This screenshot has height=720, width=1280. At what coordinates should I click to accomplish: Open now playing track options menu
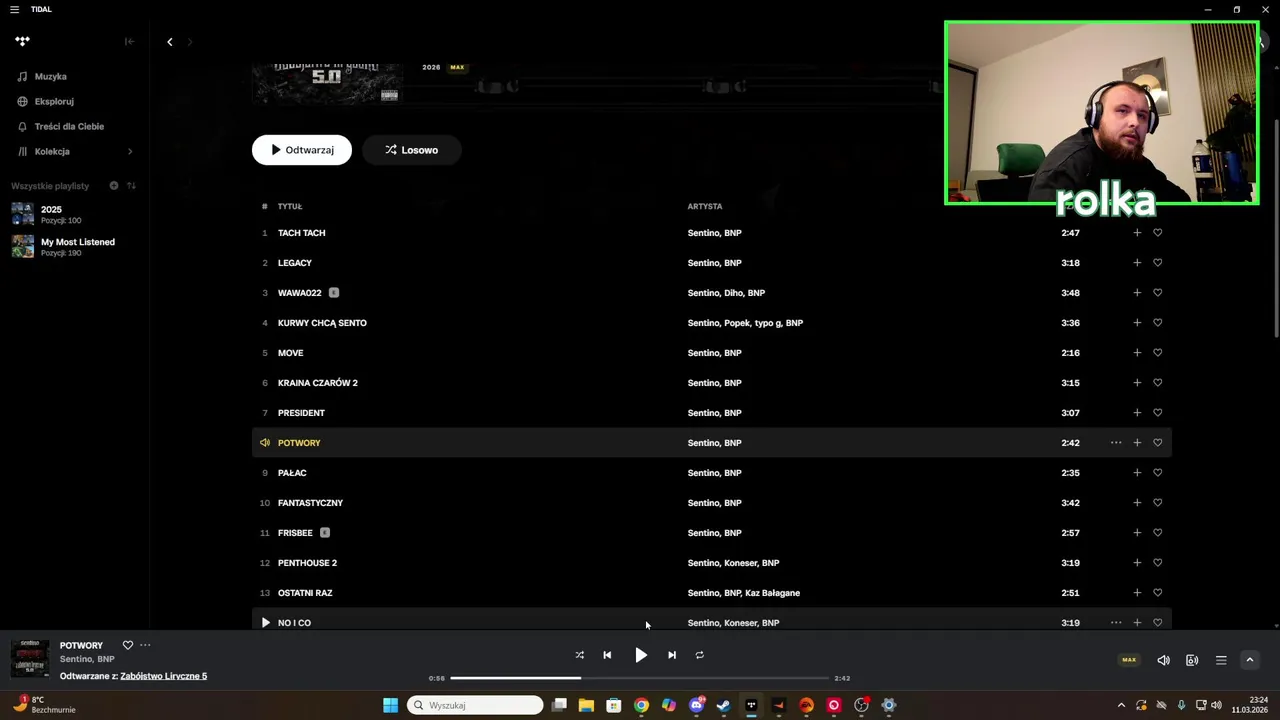click(x=145, y=645)
